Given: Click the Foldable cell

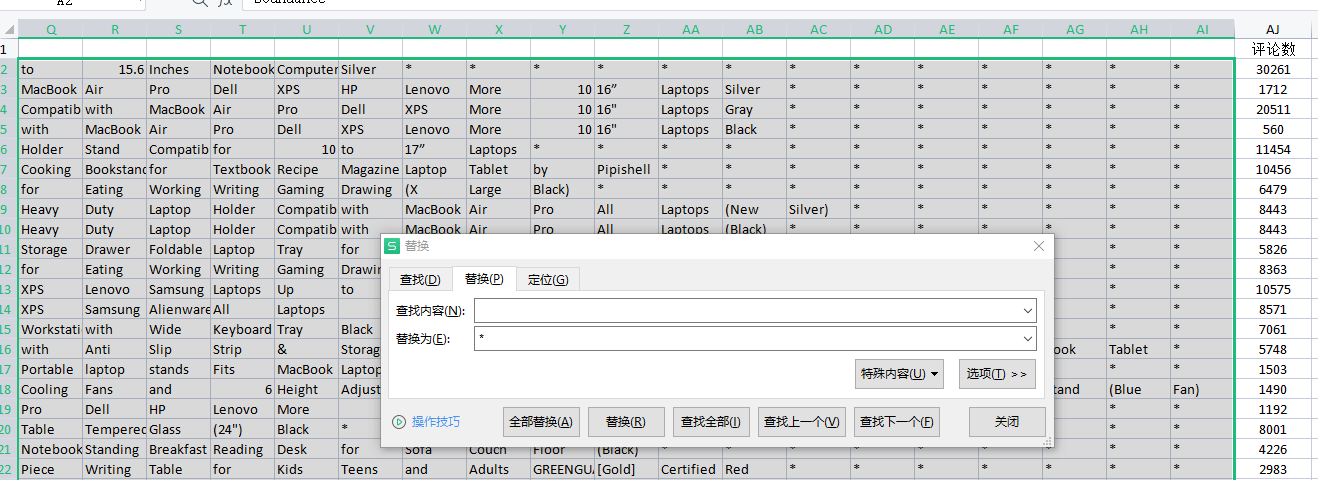Looking at the screenshot, I should click(x=179, y=249).
